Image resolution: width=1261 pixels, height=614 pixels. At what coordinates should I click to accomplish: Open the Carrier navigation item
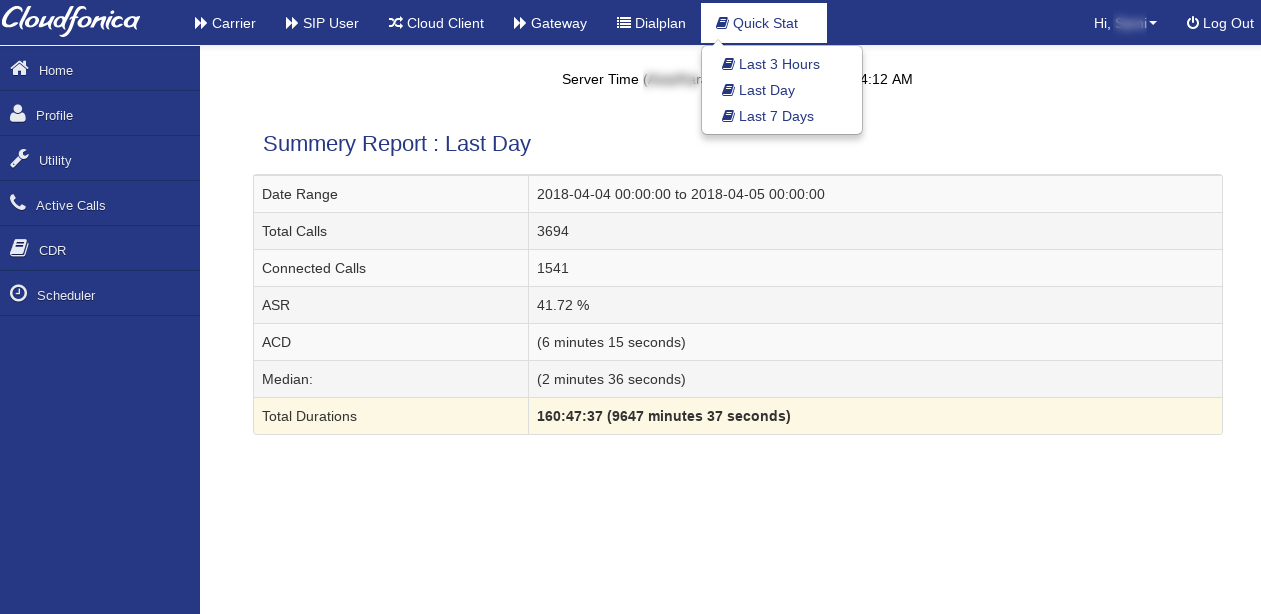click(x=225, y=23)
